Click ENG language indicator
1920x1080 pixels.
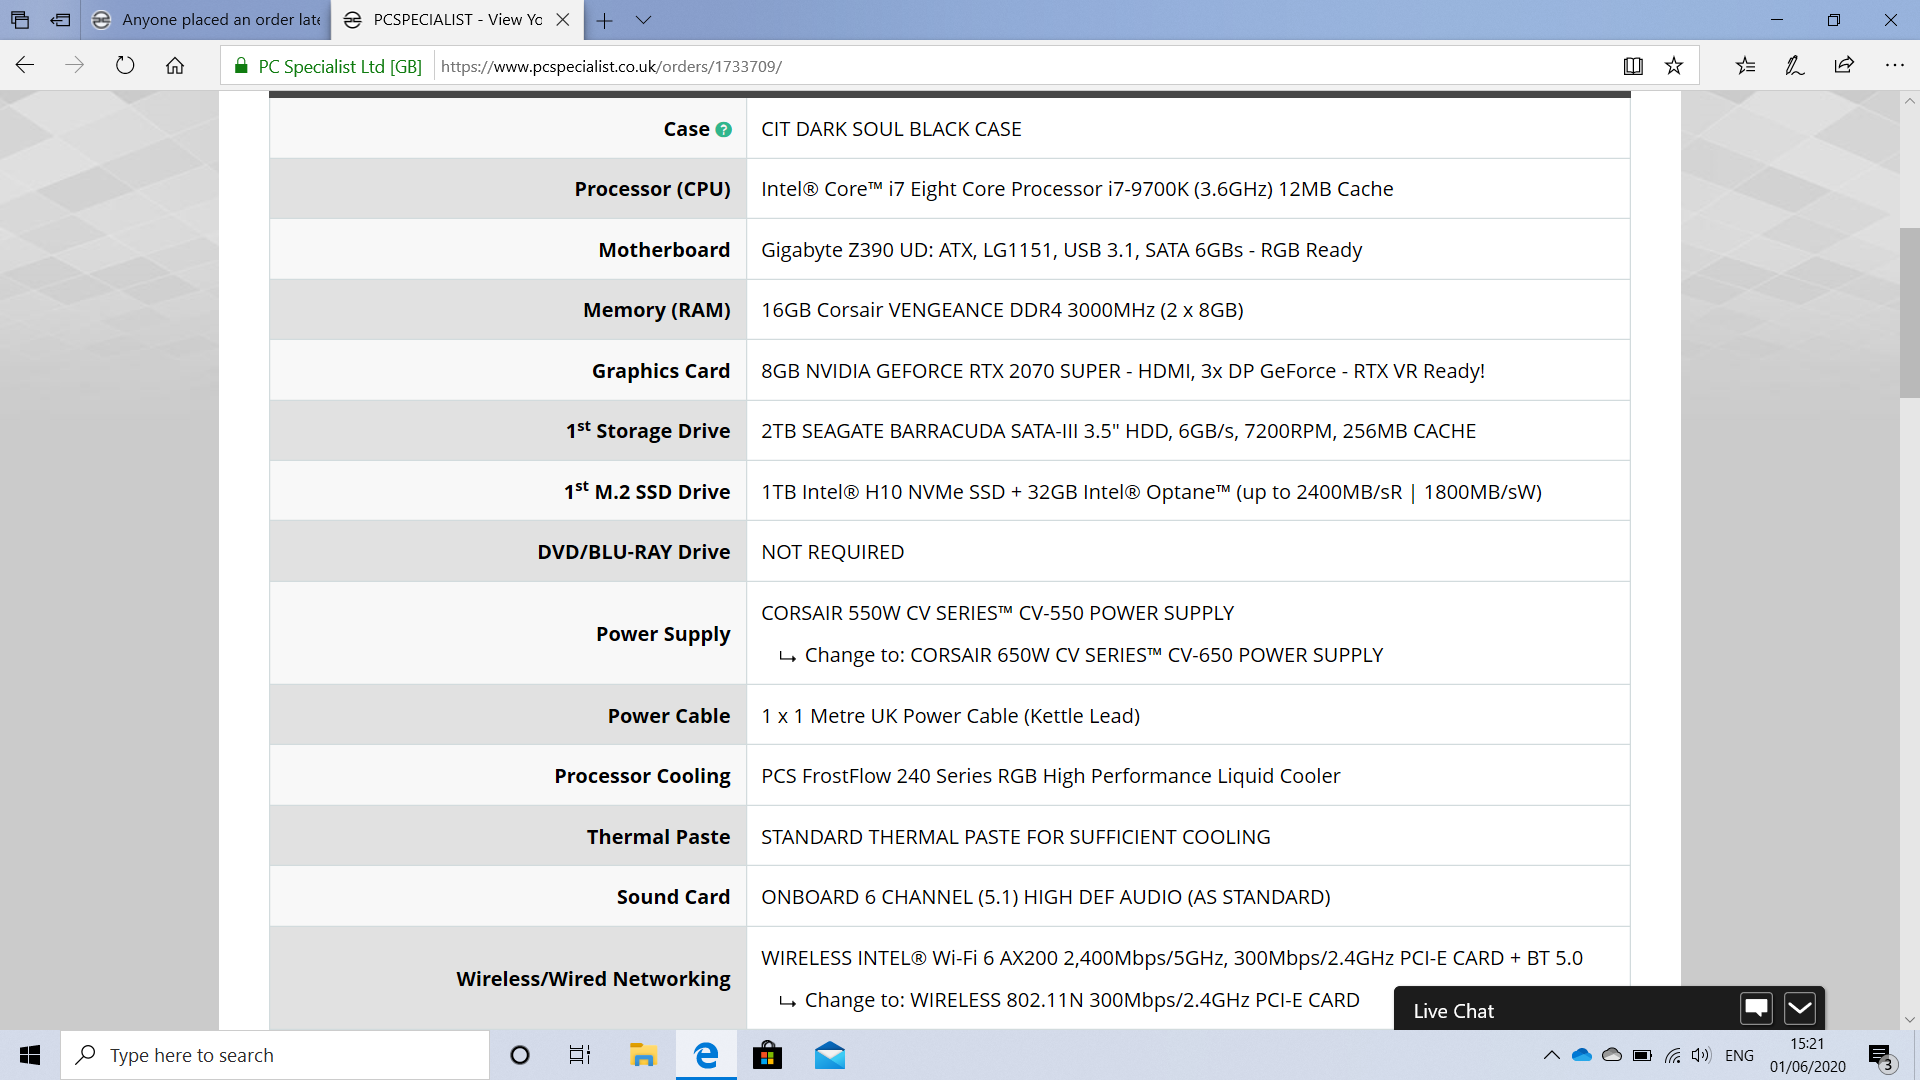point(1739,1055)
